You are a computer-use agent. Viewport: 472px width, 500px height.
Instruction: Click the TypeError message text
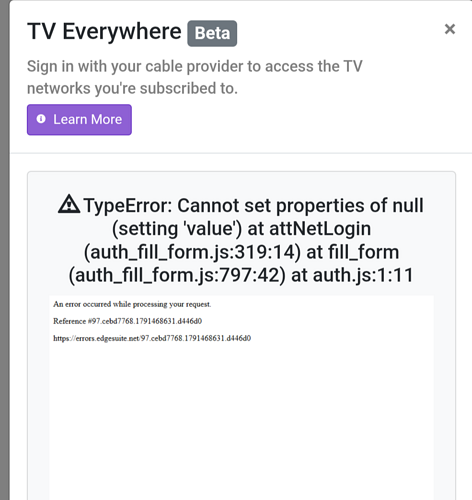[x=241, y=240]
